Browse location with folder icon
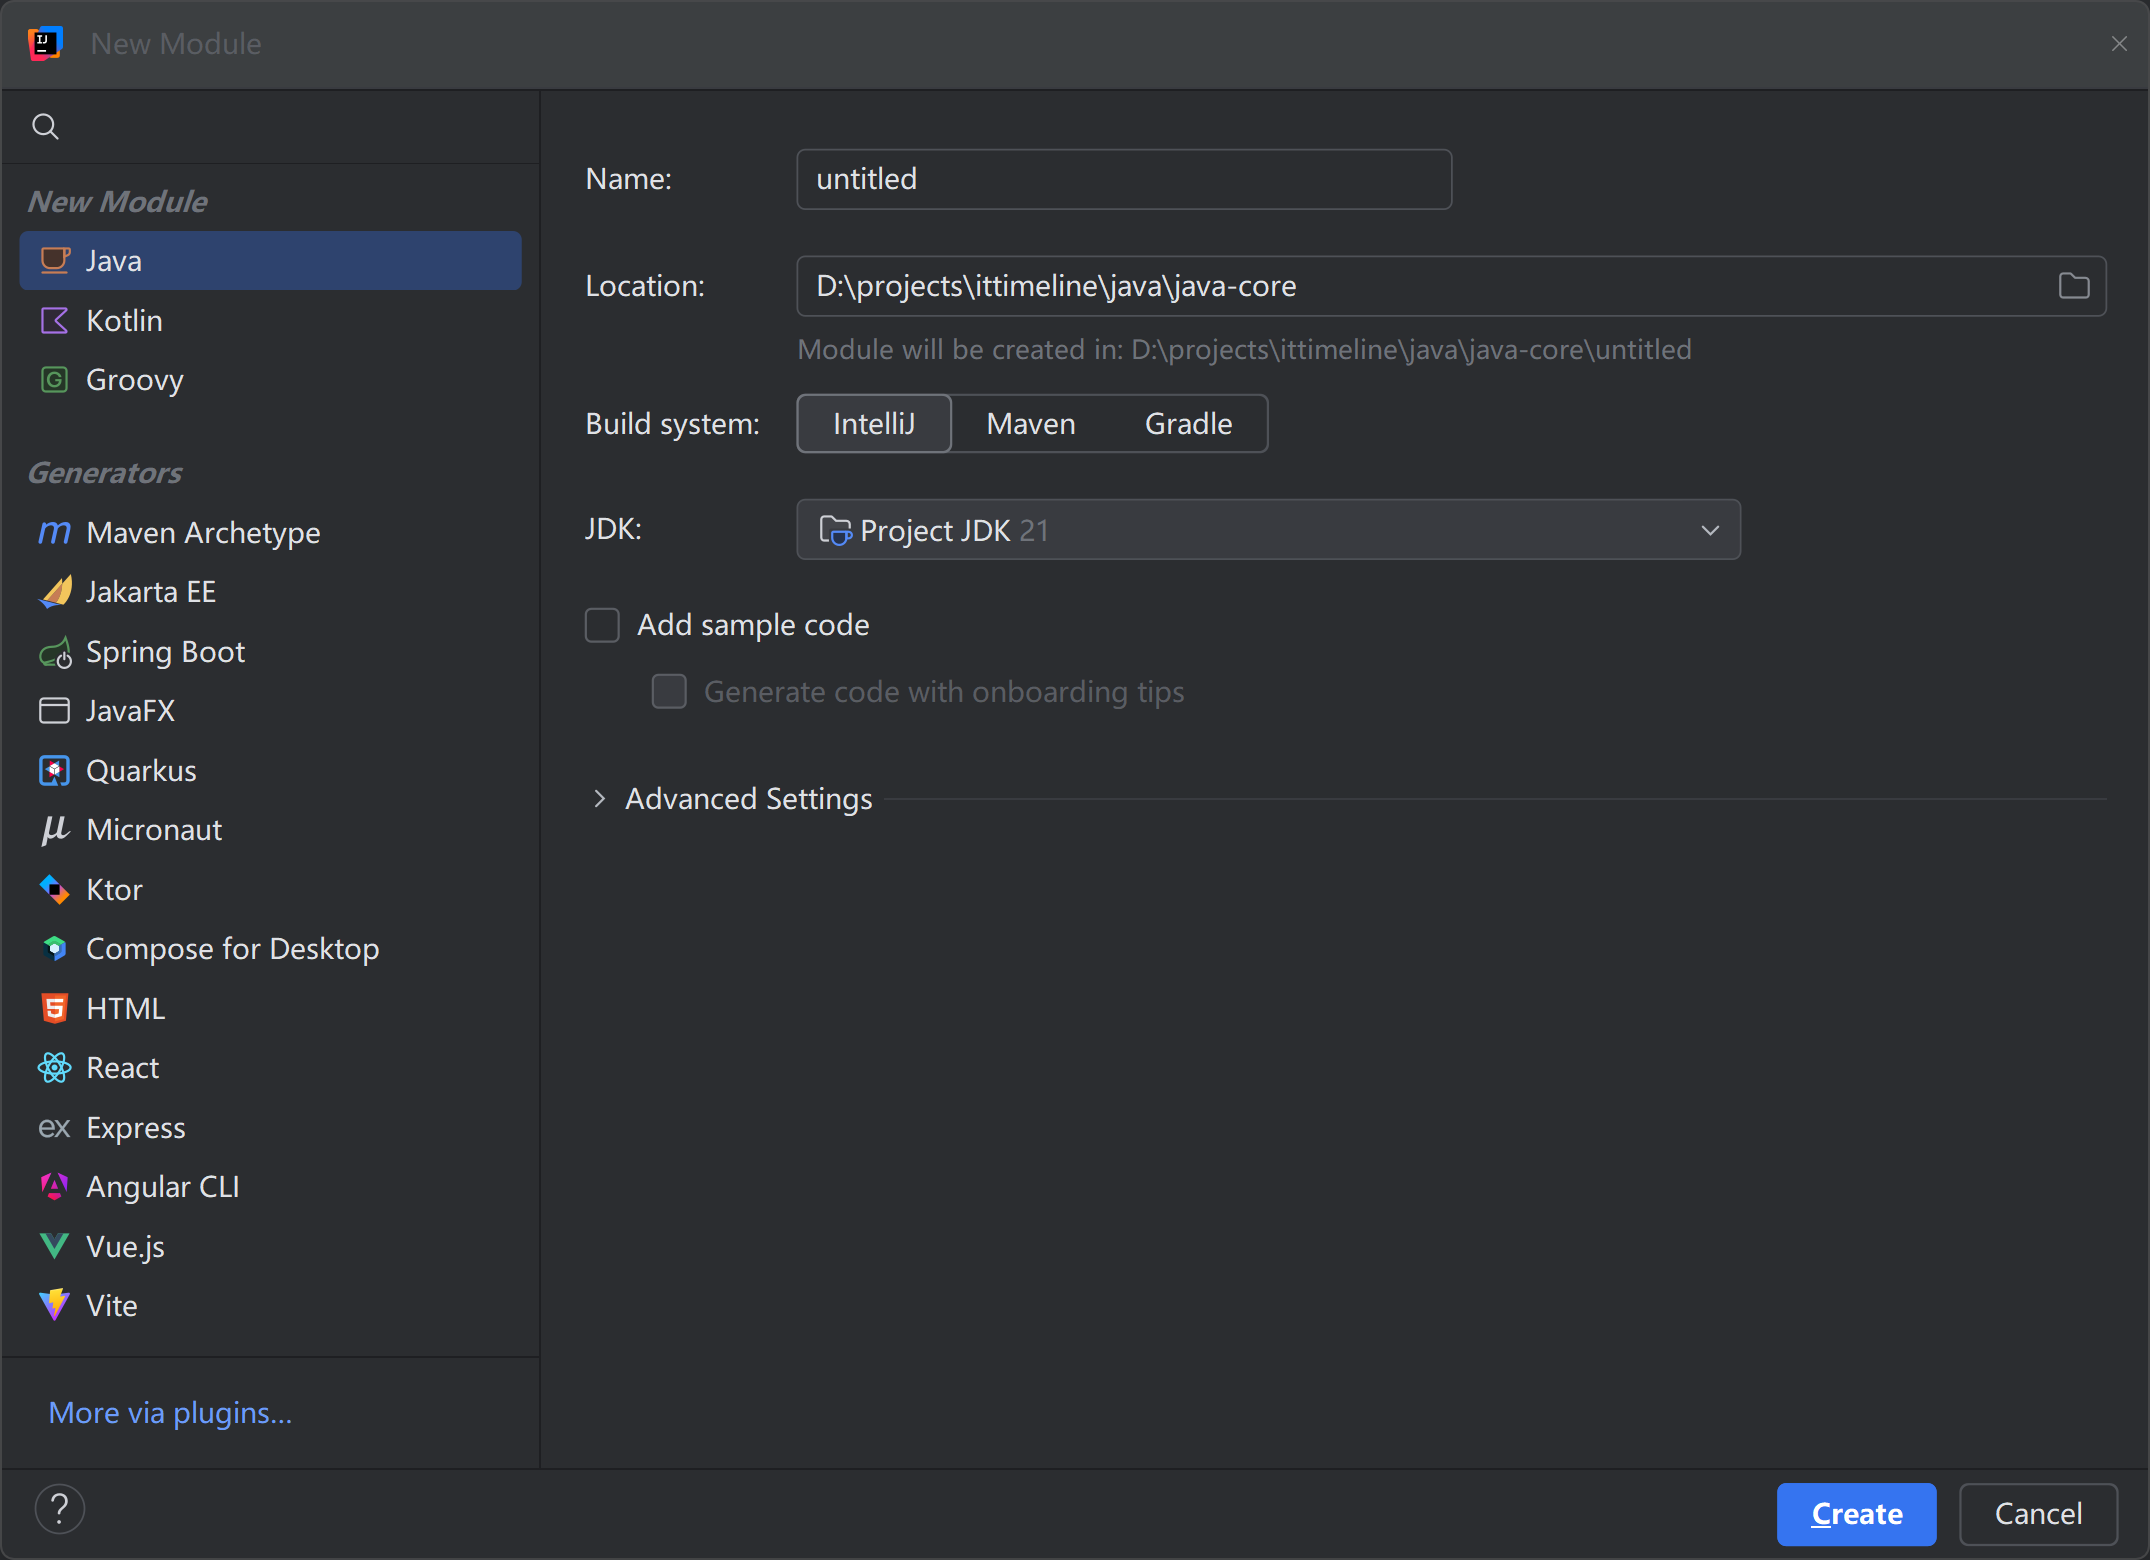Viewport: 2150px width, 1560px height. 2073,287
